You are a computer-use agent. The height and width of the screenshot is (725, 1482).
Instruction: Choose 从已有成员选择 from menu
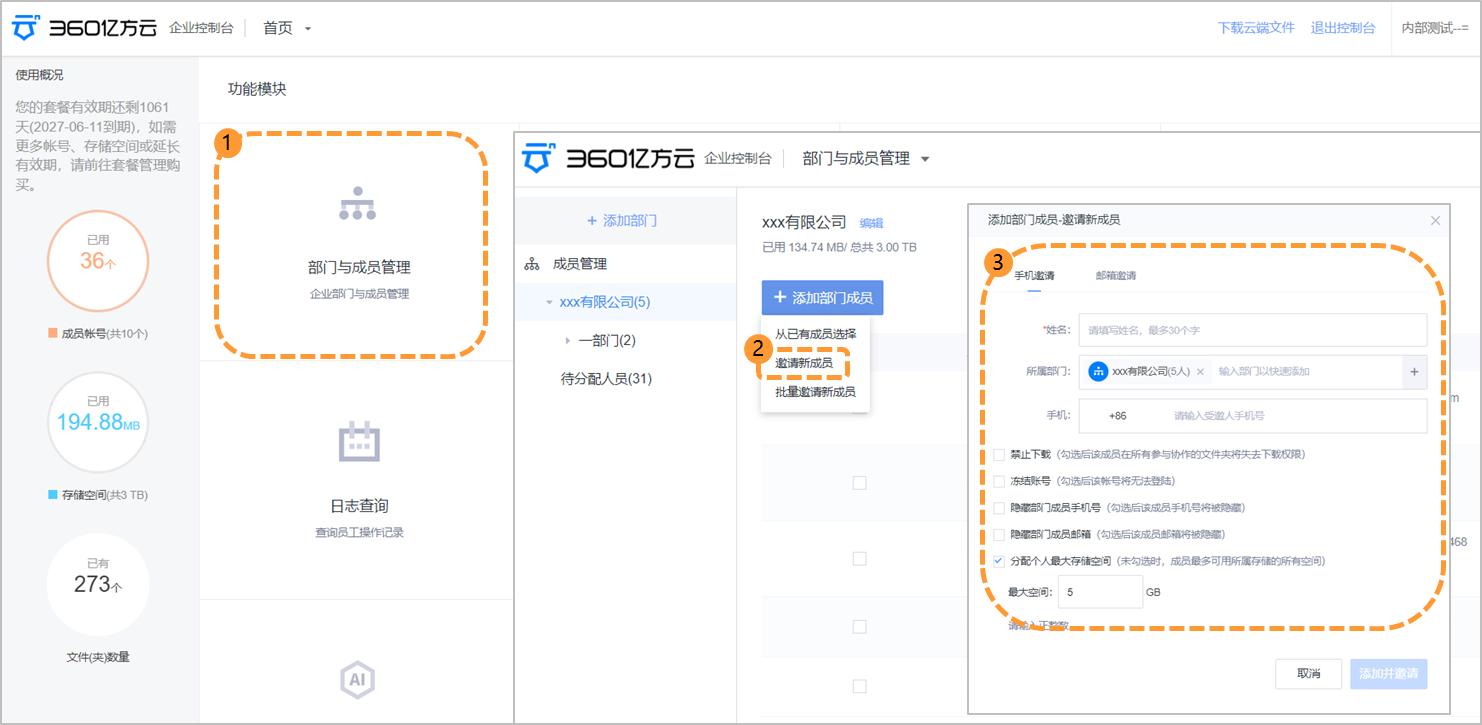coord(815,334)
